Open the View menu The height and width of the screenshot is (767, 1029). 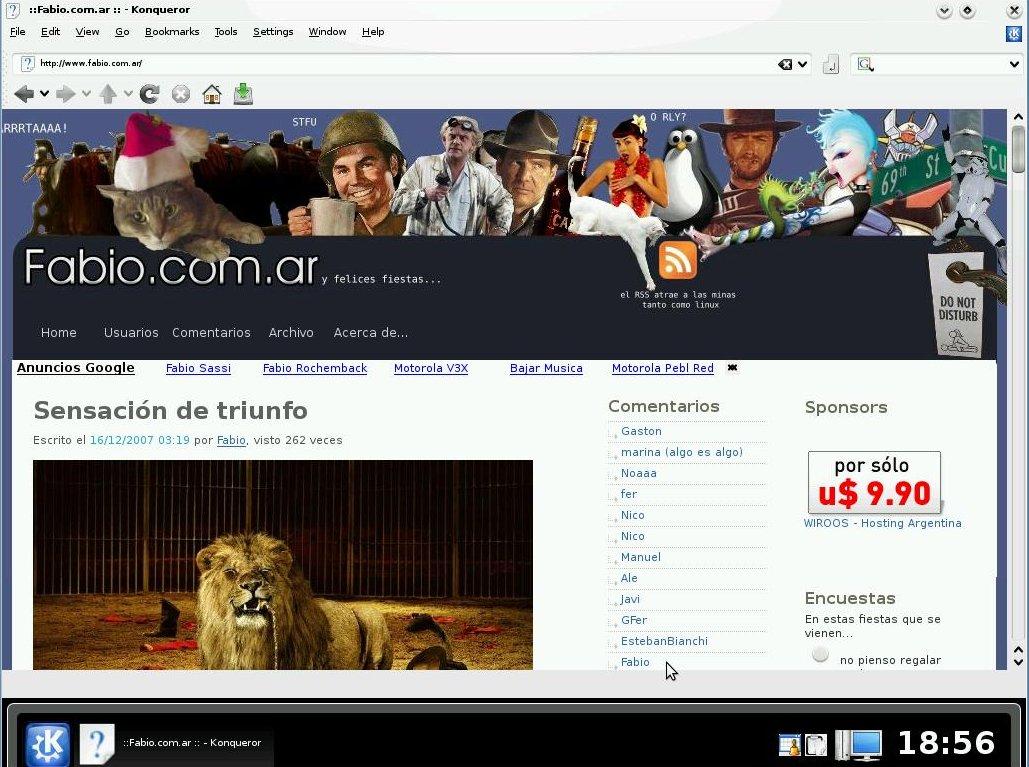[87, 31]
